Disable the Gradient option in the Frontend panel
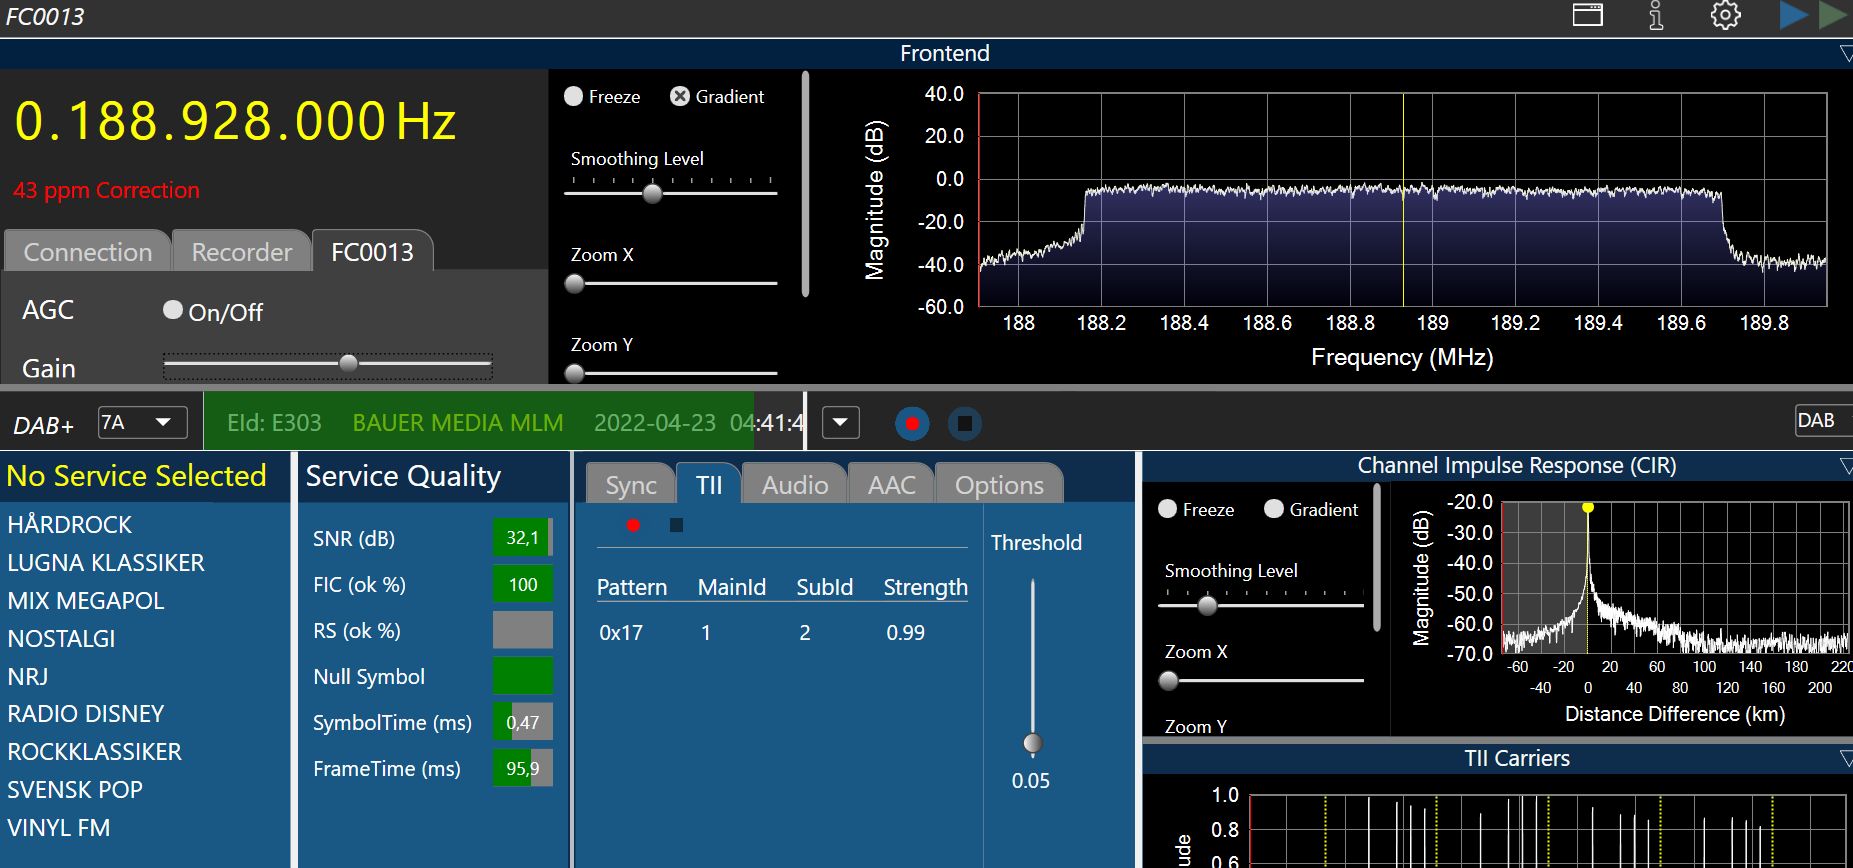 [x=680, y=97]
